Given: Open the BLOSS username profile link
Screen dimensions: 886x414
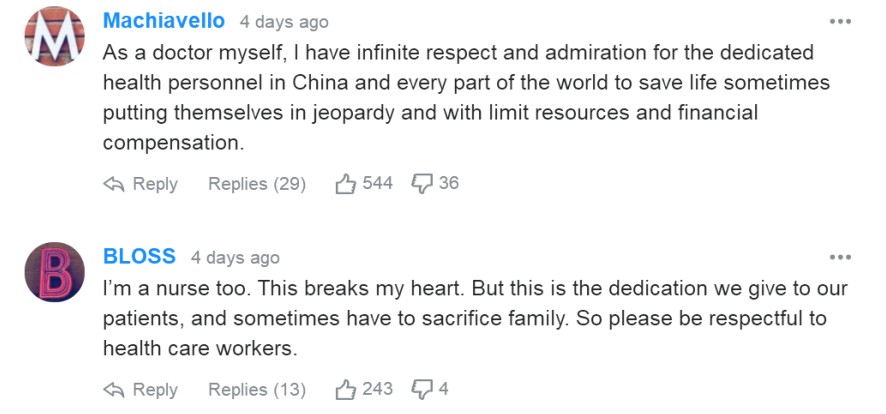Looking at the screenshot, I should click(139, 257).
